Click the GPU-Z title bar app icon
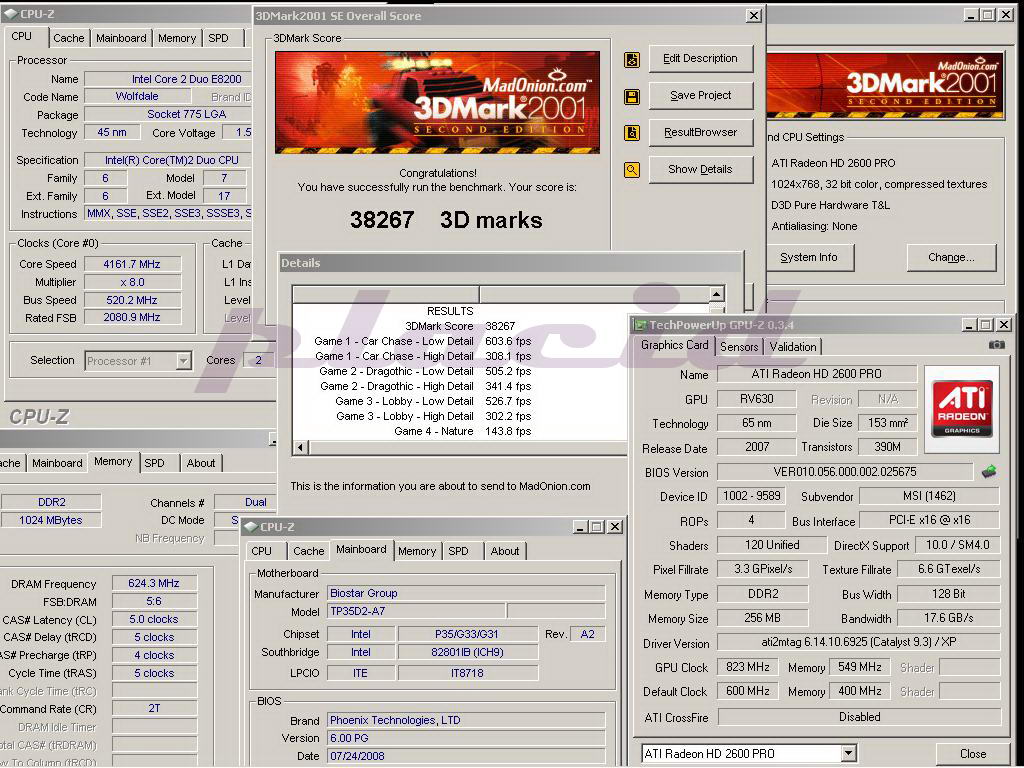This screenshot has height=768, width=1024. 640,325
